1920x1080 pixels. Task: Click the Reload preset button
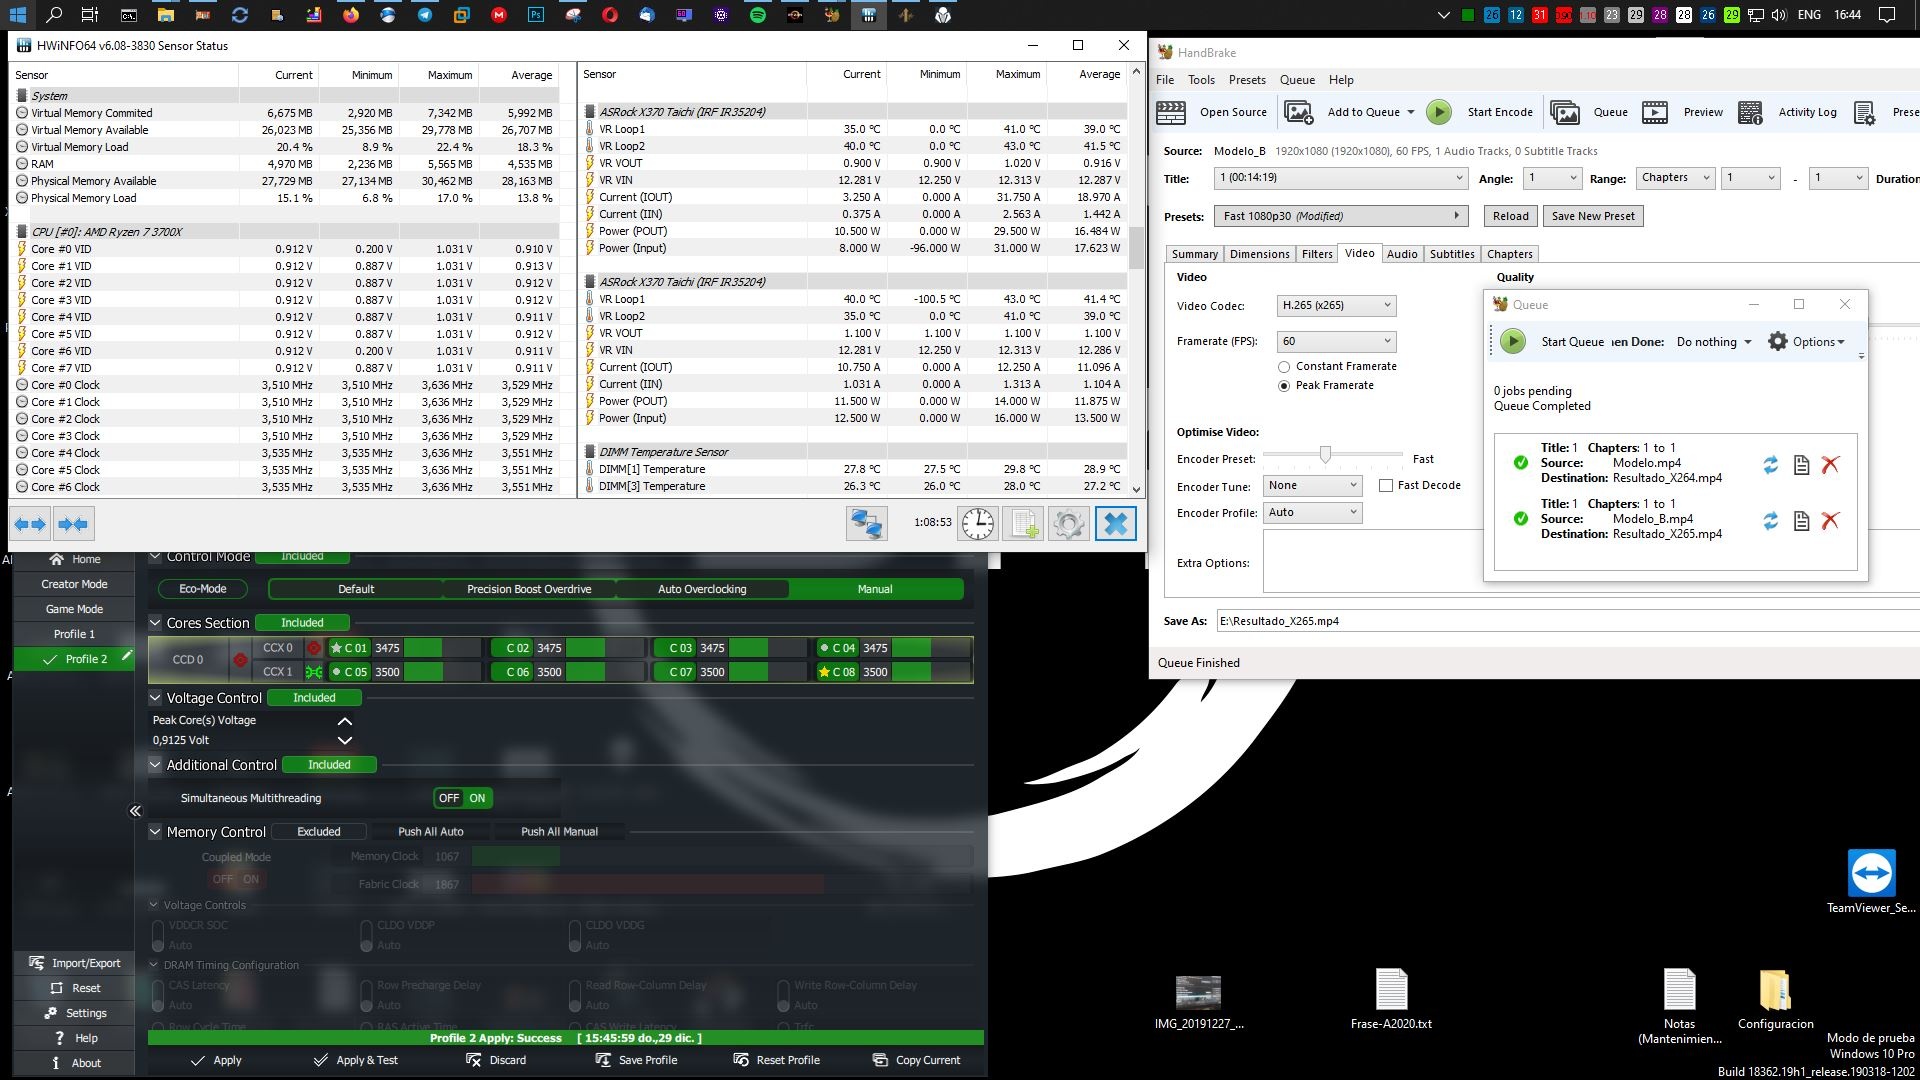tap(1510, 216)
